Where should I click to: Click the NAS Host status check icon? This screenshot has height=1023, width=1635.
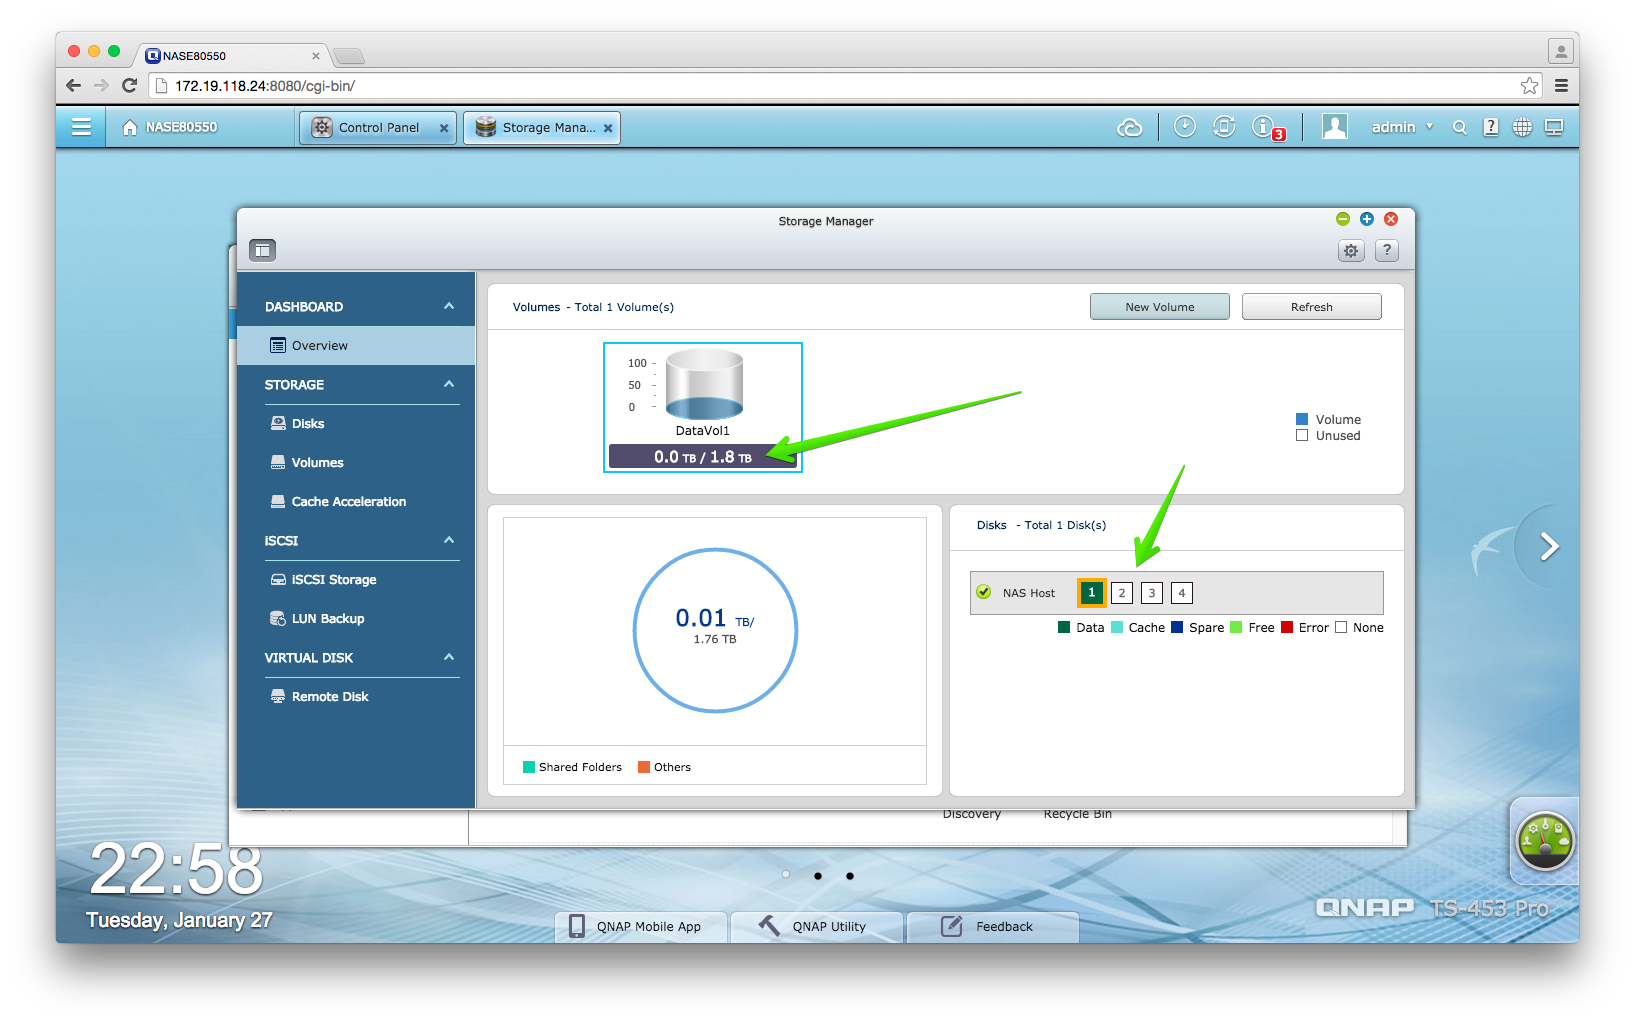pyautogui.click(x=984, y=592)
